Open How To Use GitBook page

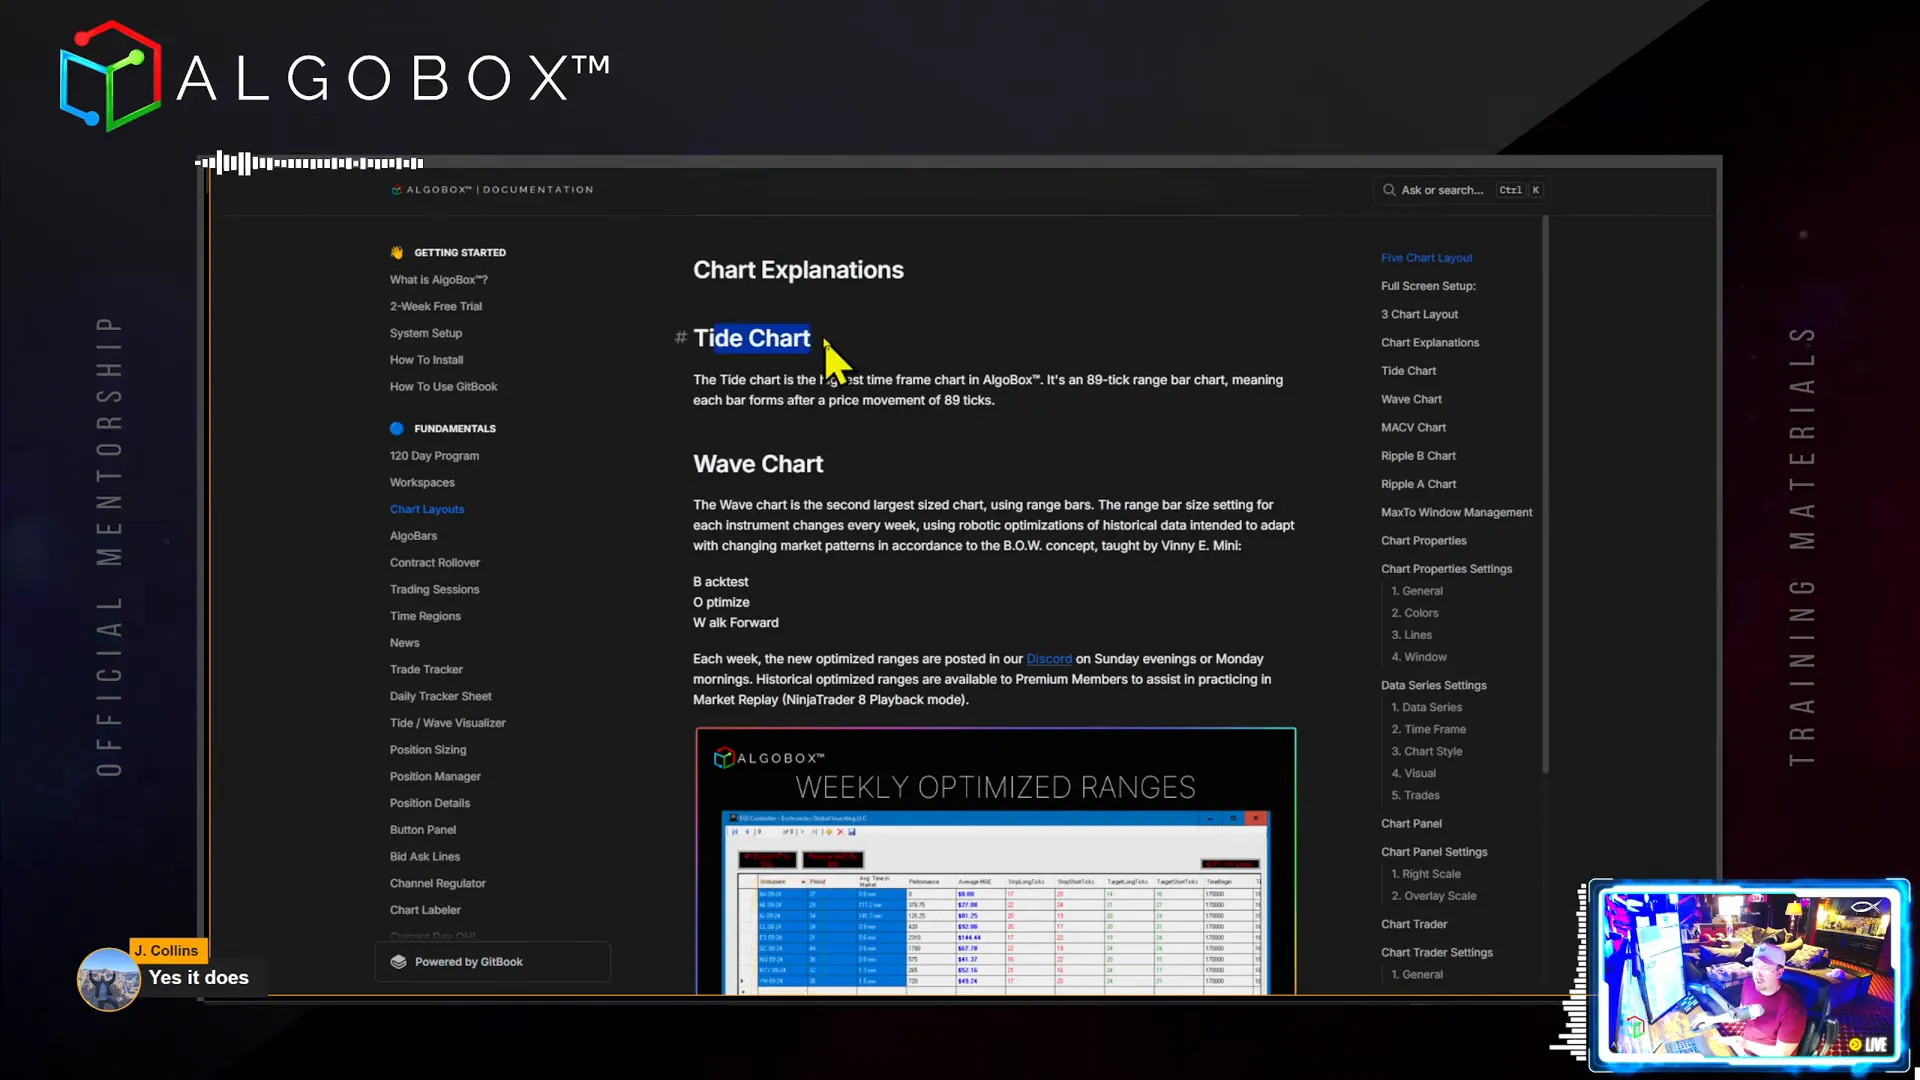(444, 387)
